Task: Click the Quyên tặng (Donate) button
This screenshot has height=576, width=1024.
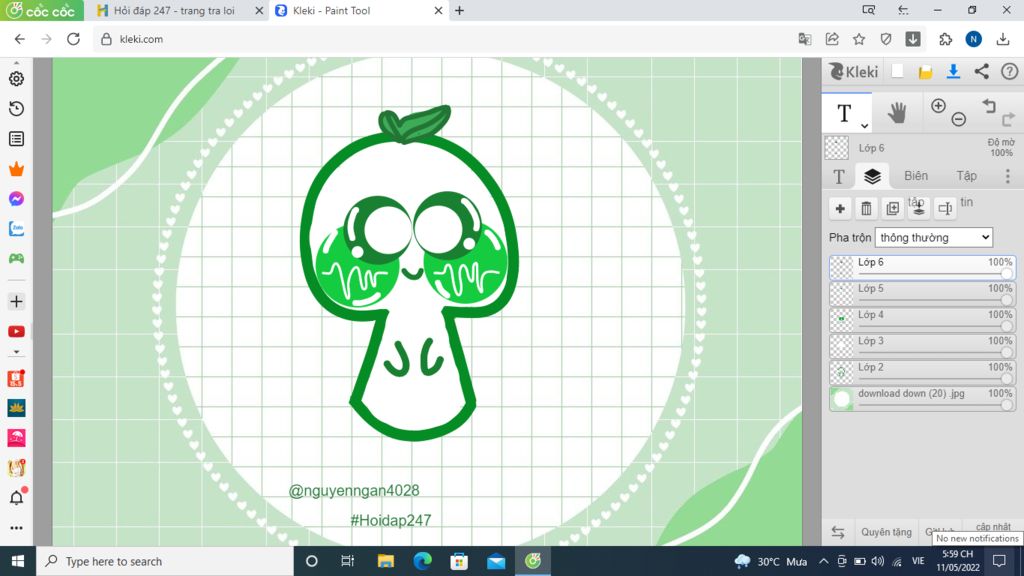Action: tap(886, 532)
